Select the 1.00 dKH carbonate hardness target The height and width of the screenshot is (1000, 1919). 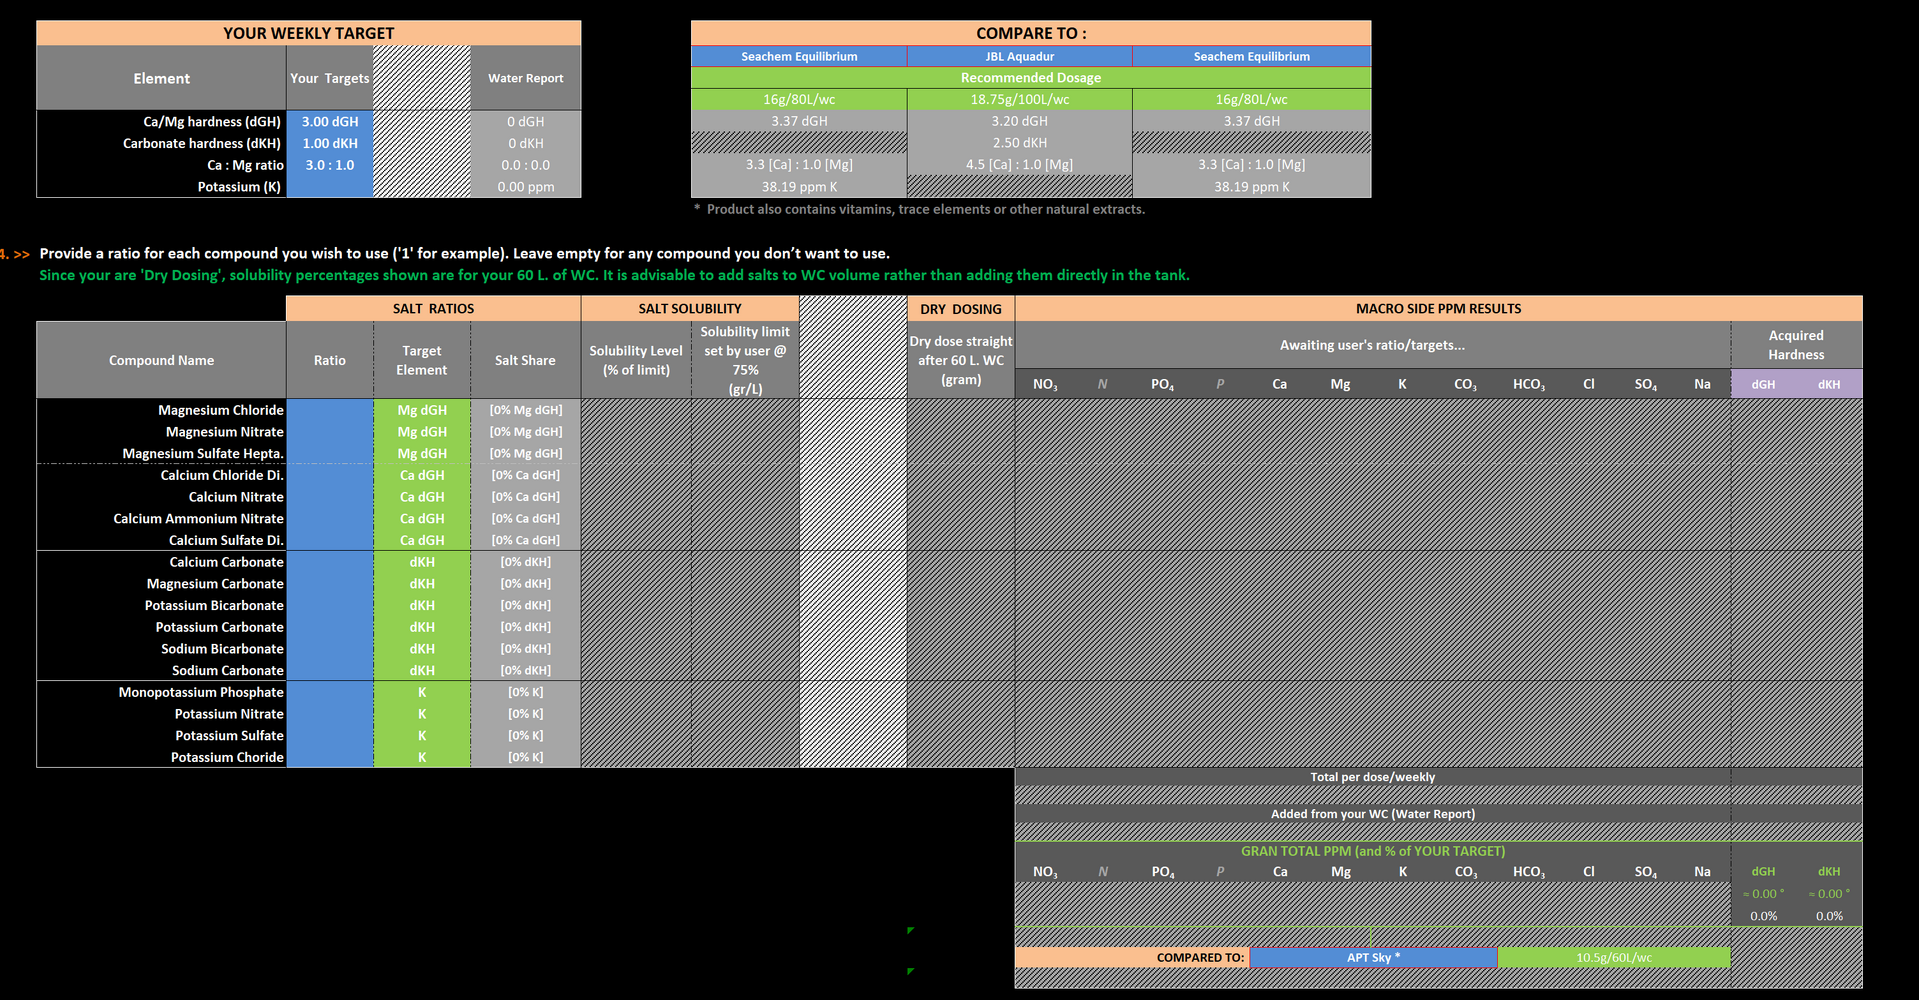click(330, 143)
